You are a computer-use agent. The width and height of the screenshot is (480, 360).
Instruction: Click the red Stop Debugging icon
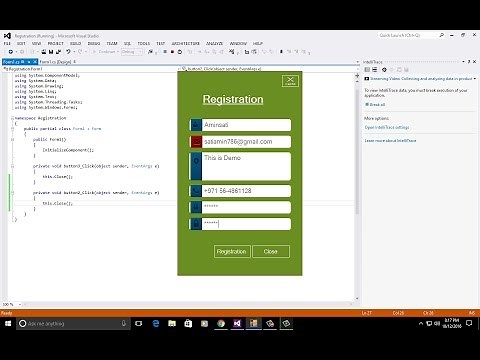(172, 52)
